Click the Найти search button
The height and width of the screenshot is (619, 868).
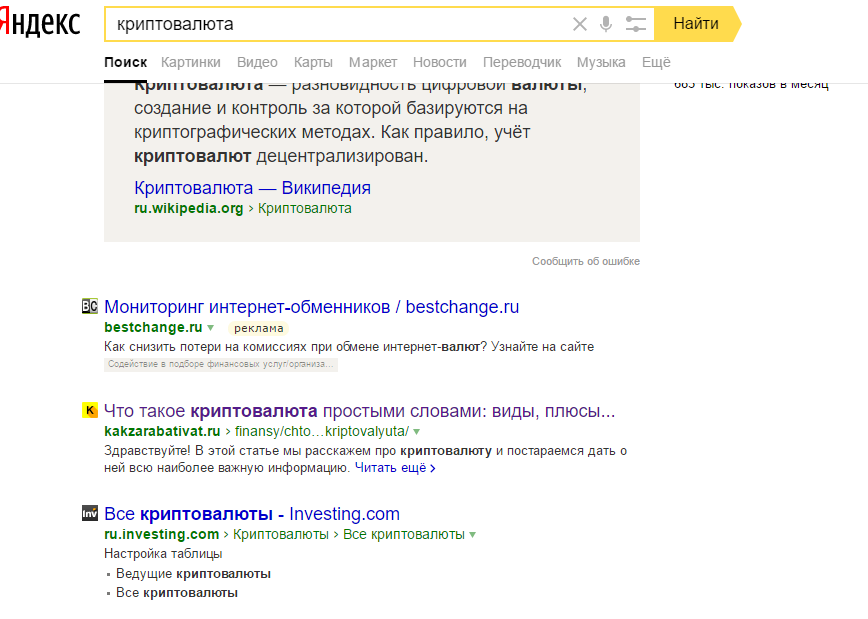click(x=697, y=24)
